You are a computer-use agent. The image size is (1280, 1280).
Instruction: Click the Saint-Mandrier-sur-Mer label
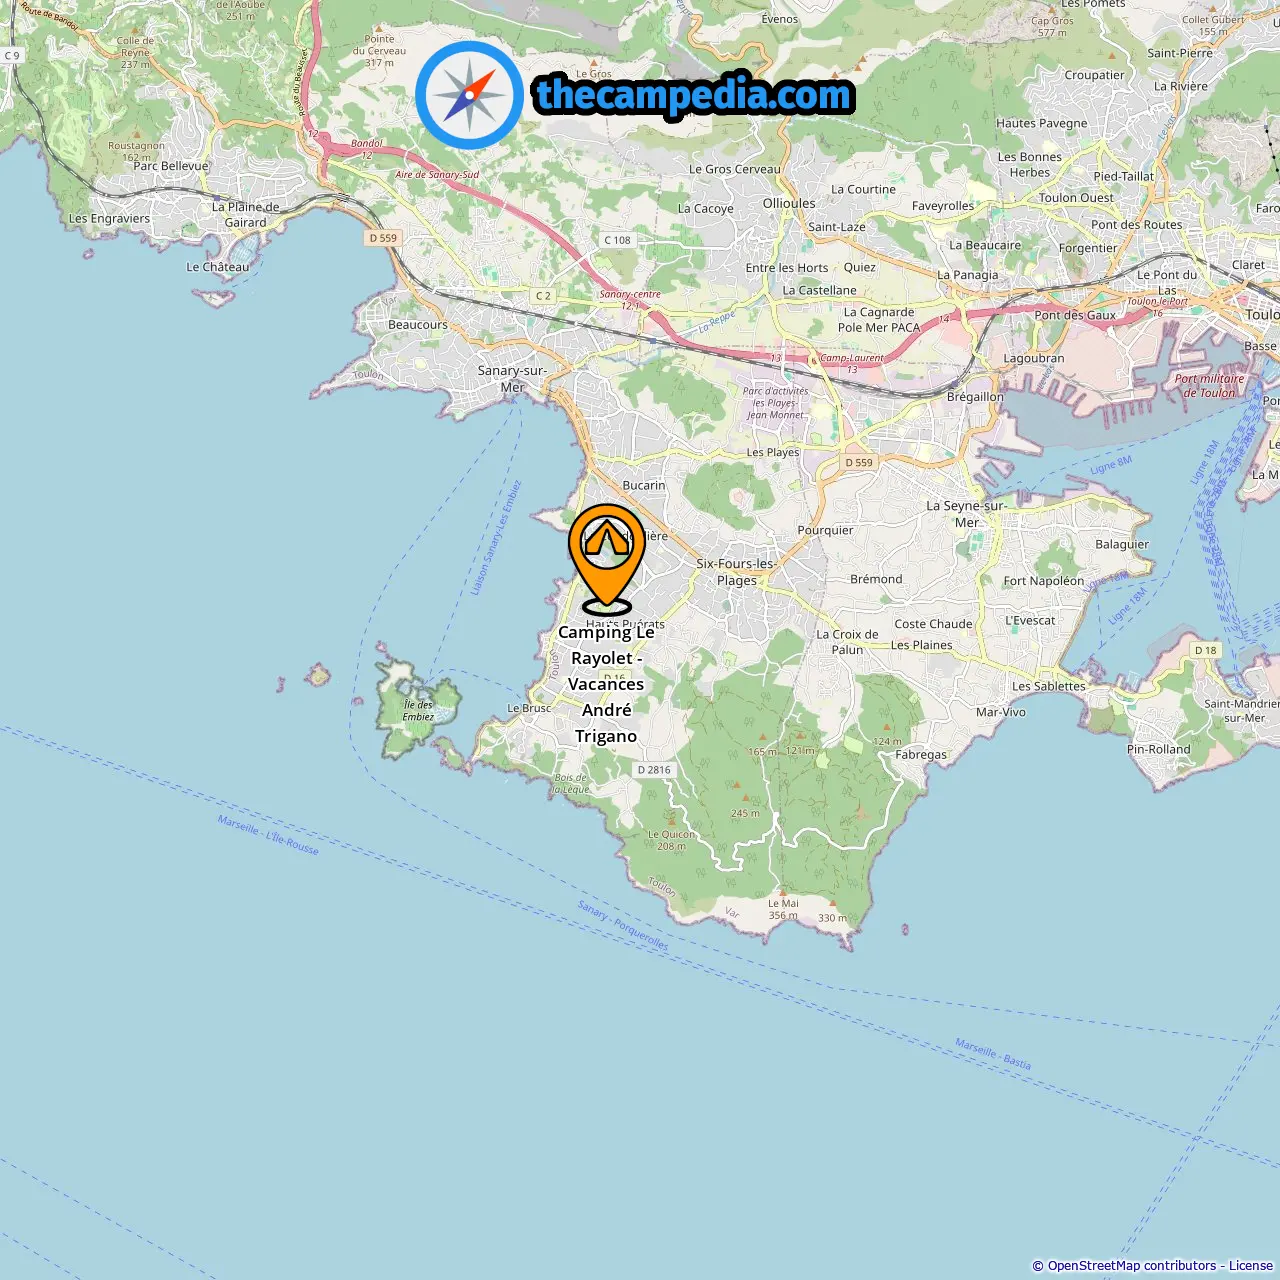tap(1242, 710)
